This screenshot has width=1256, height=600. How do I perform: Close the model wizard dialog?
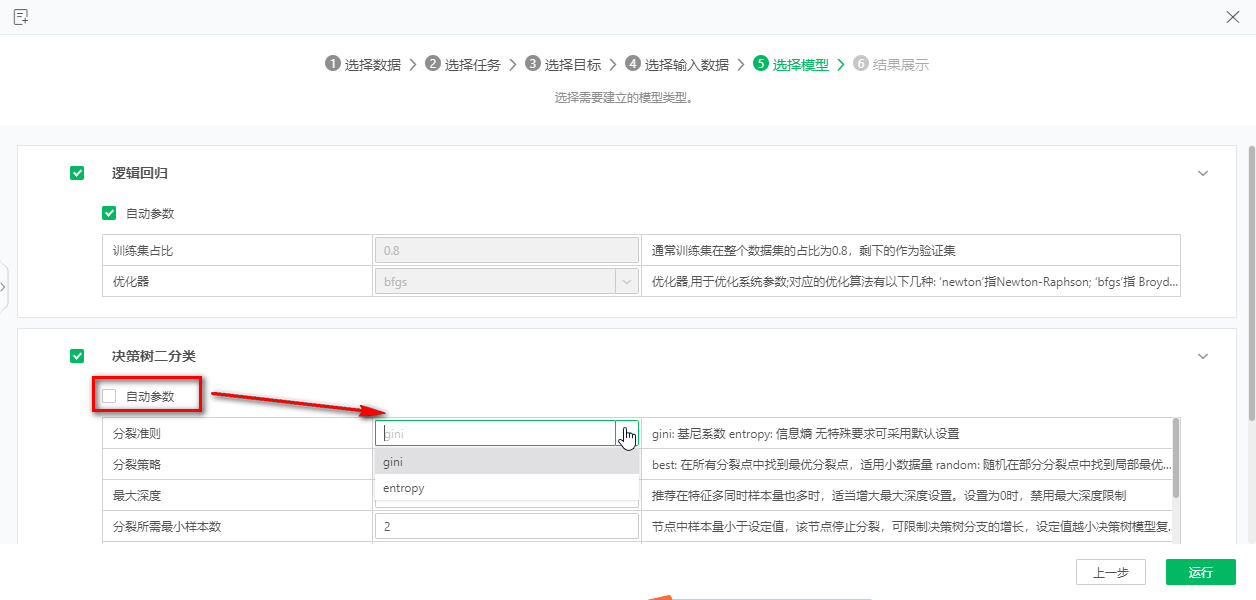pyautogui.click(x=1233, y=17)
